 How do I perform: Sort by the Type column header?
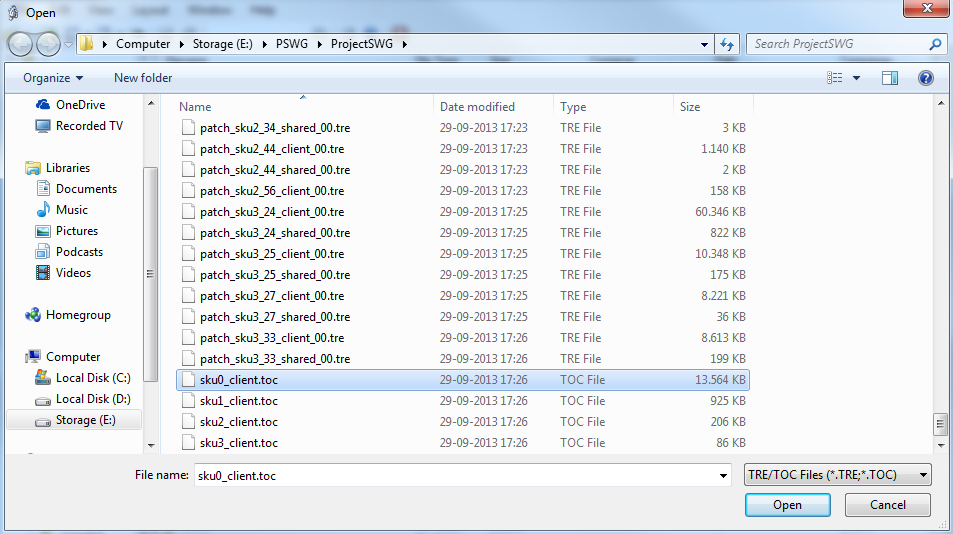tap(573, 107)
